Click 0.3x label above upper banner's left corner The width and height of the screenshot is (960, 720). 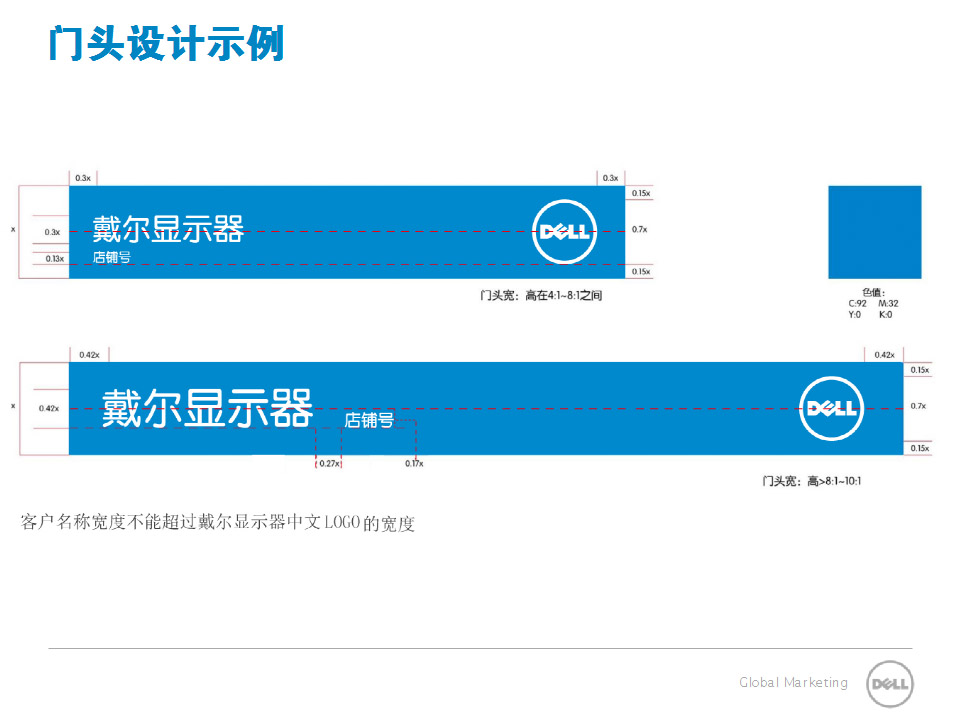[83, 178]
